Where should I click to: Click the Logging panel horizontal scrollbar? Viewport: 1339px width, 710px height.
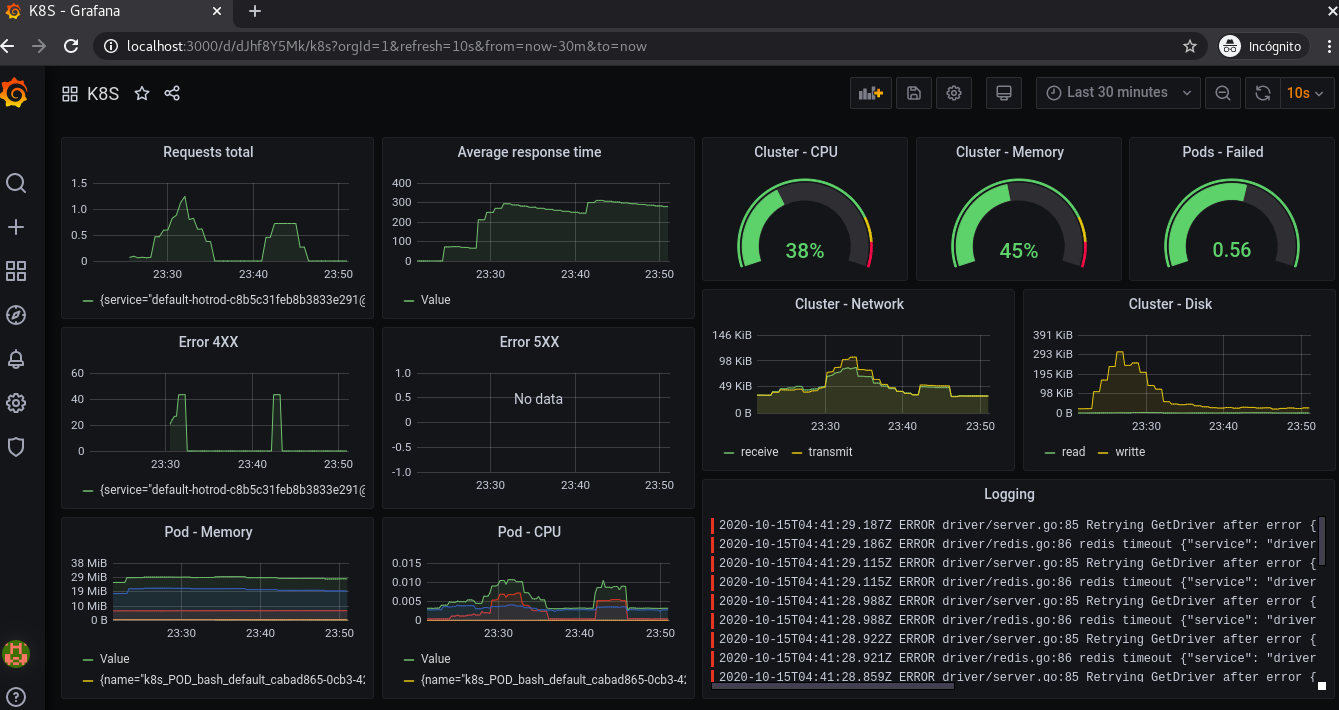(x=834, y=686)
